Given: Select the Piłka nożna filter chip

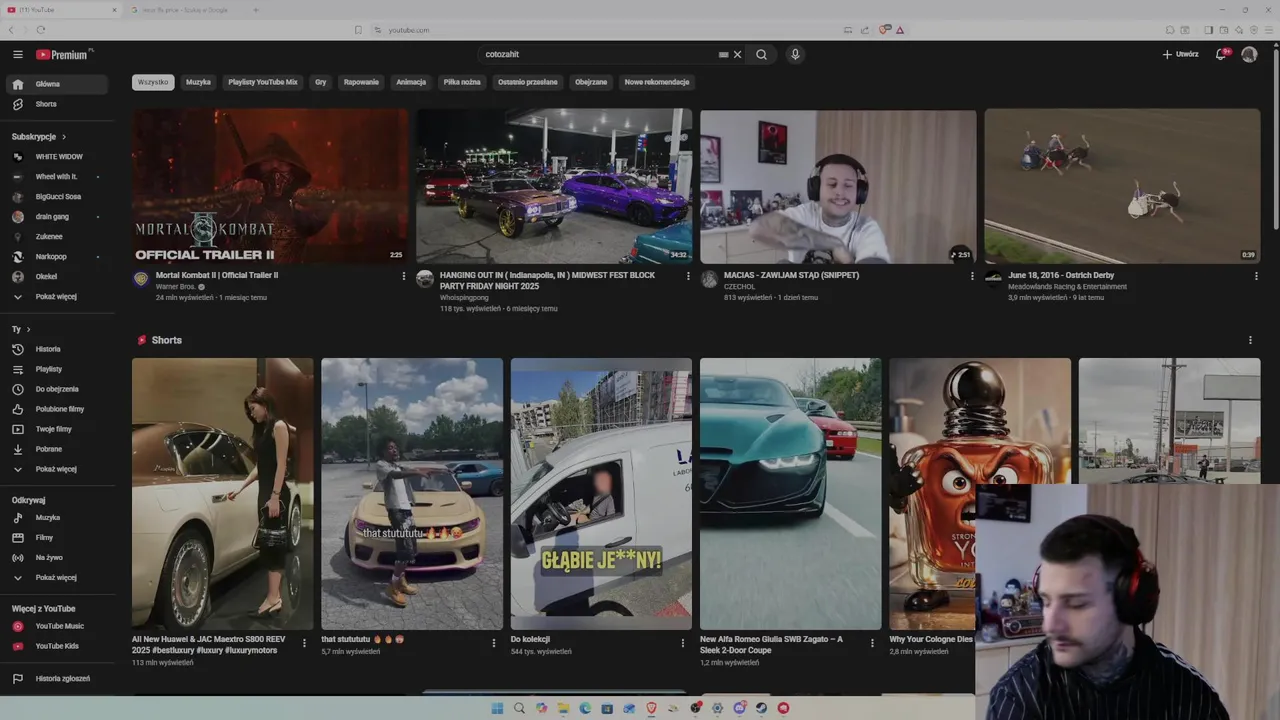Looking at the screenshot, I should (x=462, y=82).
